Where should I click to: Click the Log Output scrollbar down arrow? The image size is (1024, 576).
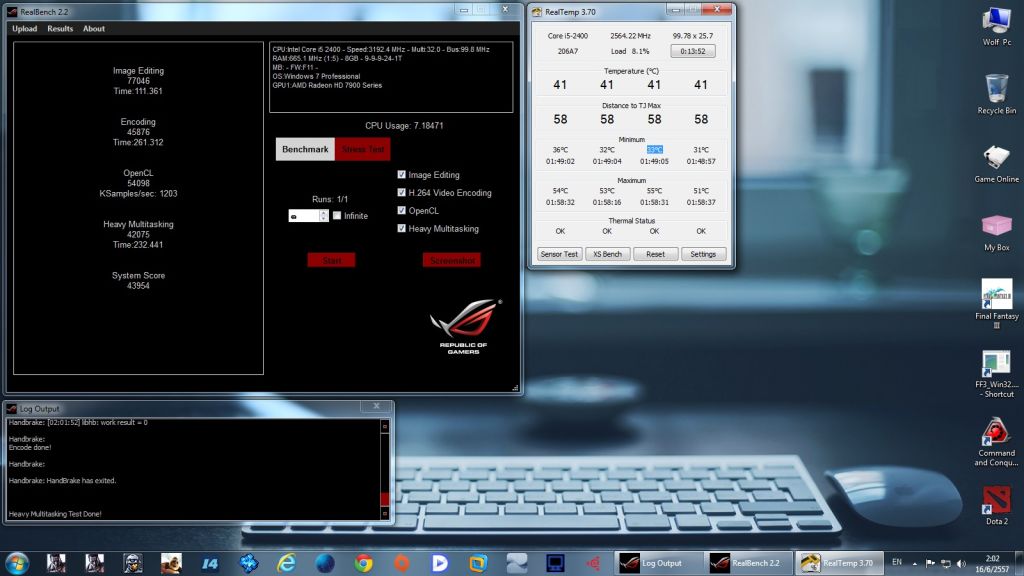(385, 513)
